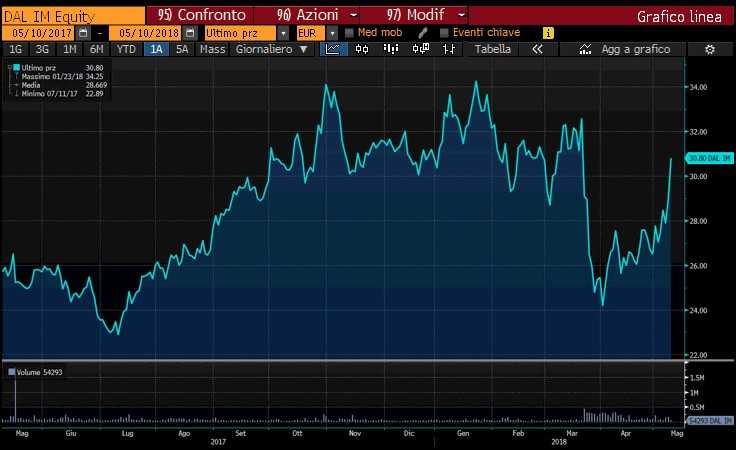Select the annotated candle chart icon

click(421, 49)
